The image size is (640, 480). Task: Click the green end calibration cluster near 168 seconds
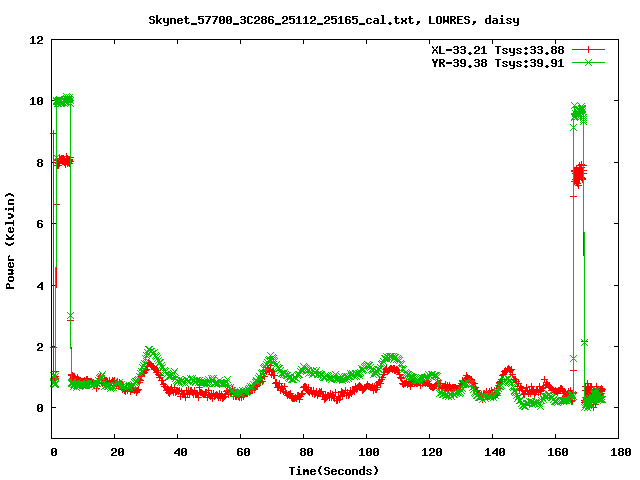(x=579, y=113)
